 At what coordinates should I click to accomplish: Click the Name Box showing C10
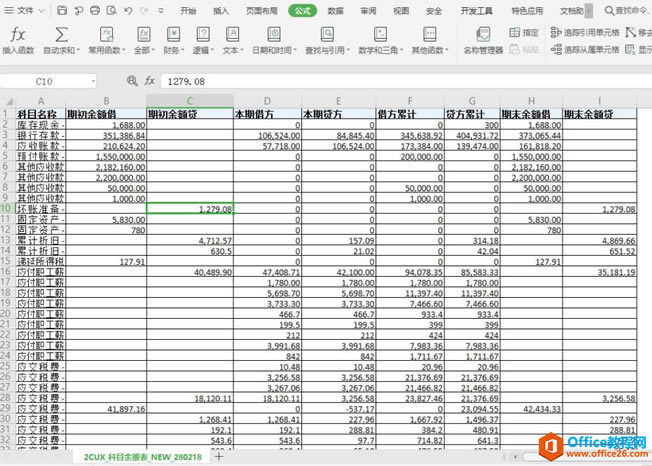(44, 81)
